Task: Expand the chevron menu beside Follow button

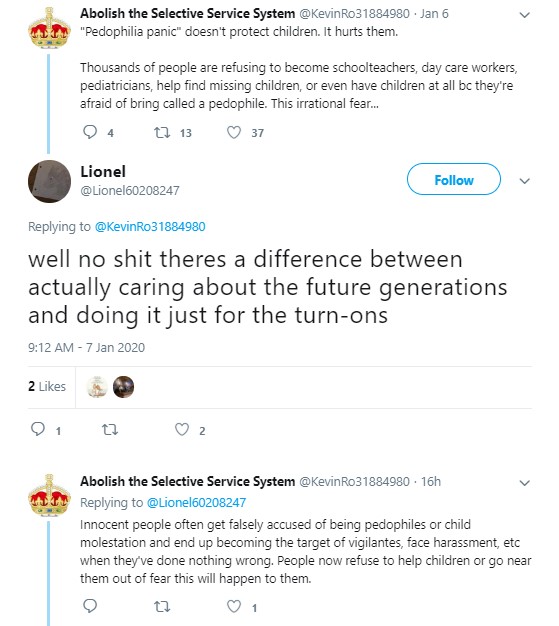Action: pyautogui.click(x=524, y=181)
